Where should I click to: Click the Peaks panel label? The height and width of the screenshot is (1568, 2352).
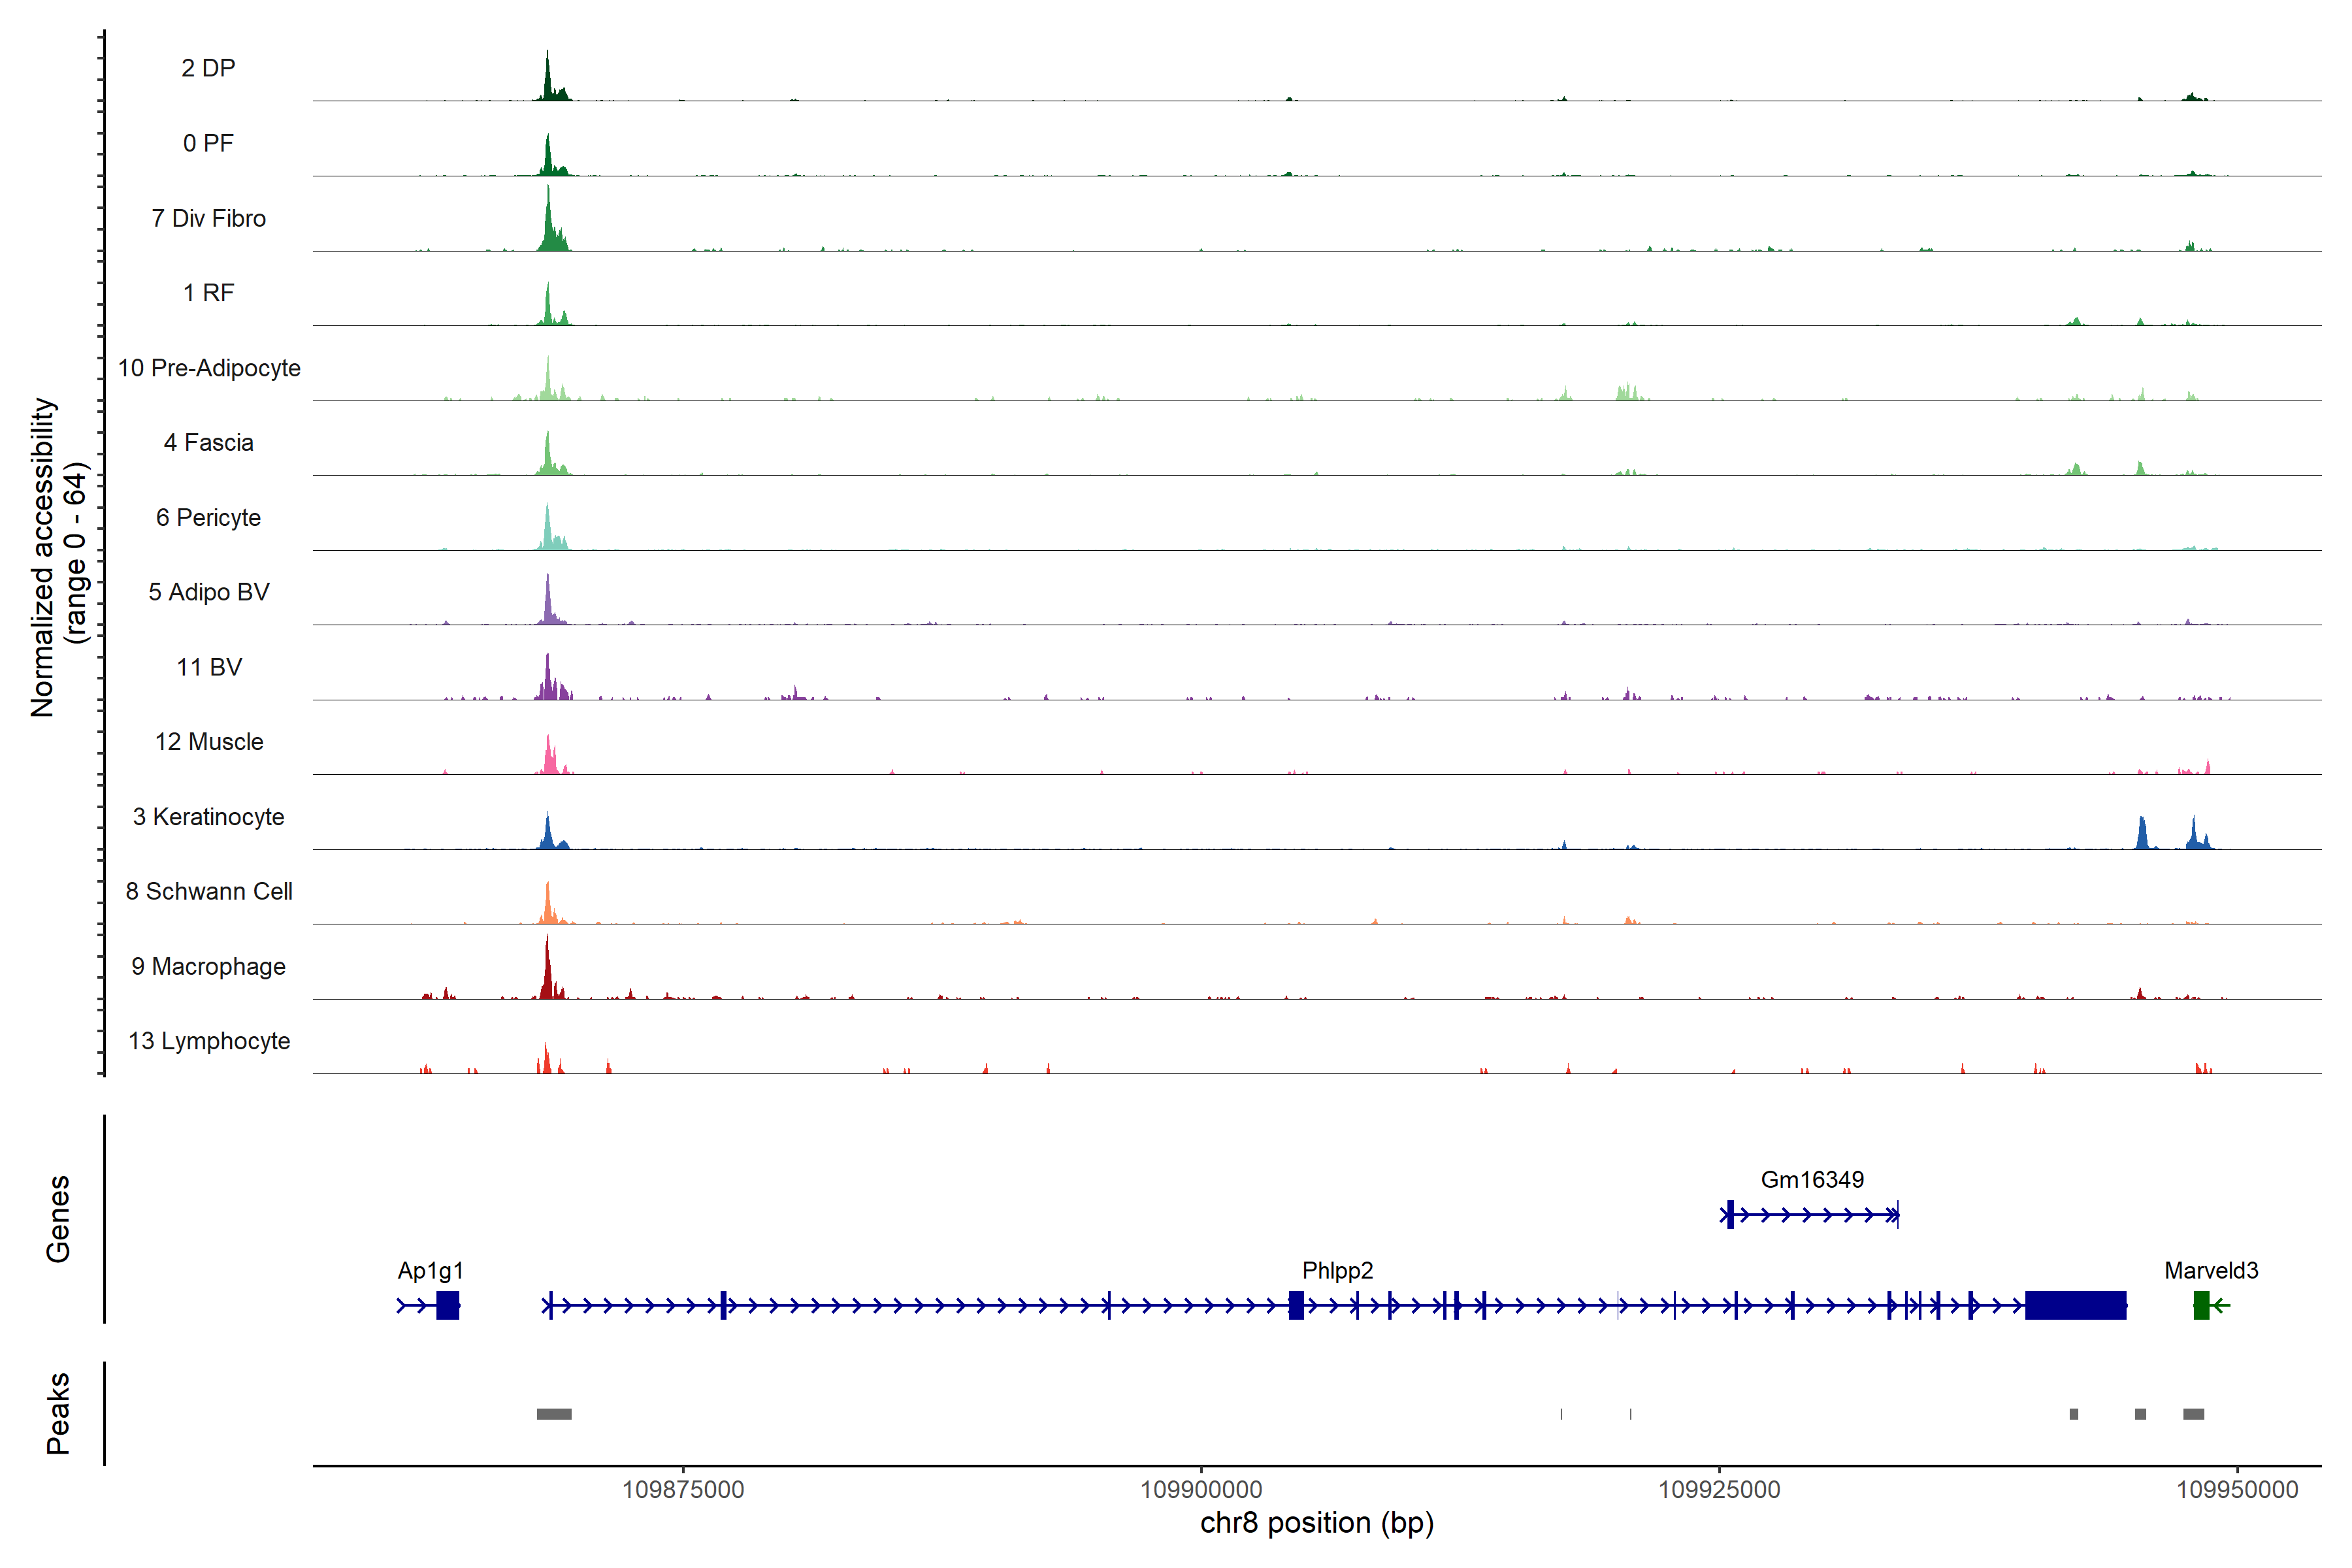tap(58, 1412)
